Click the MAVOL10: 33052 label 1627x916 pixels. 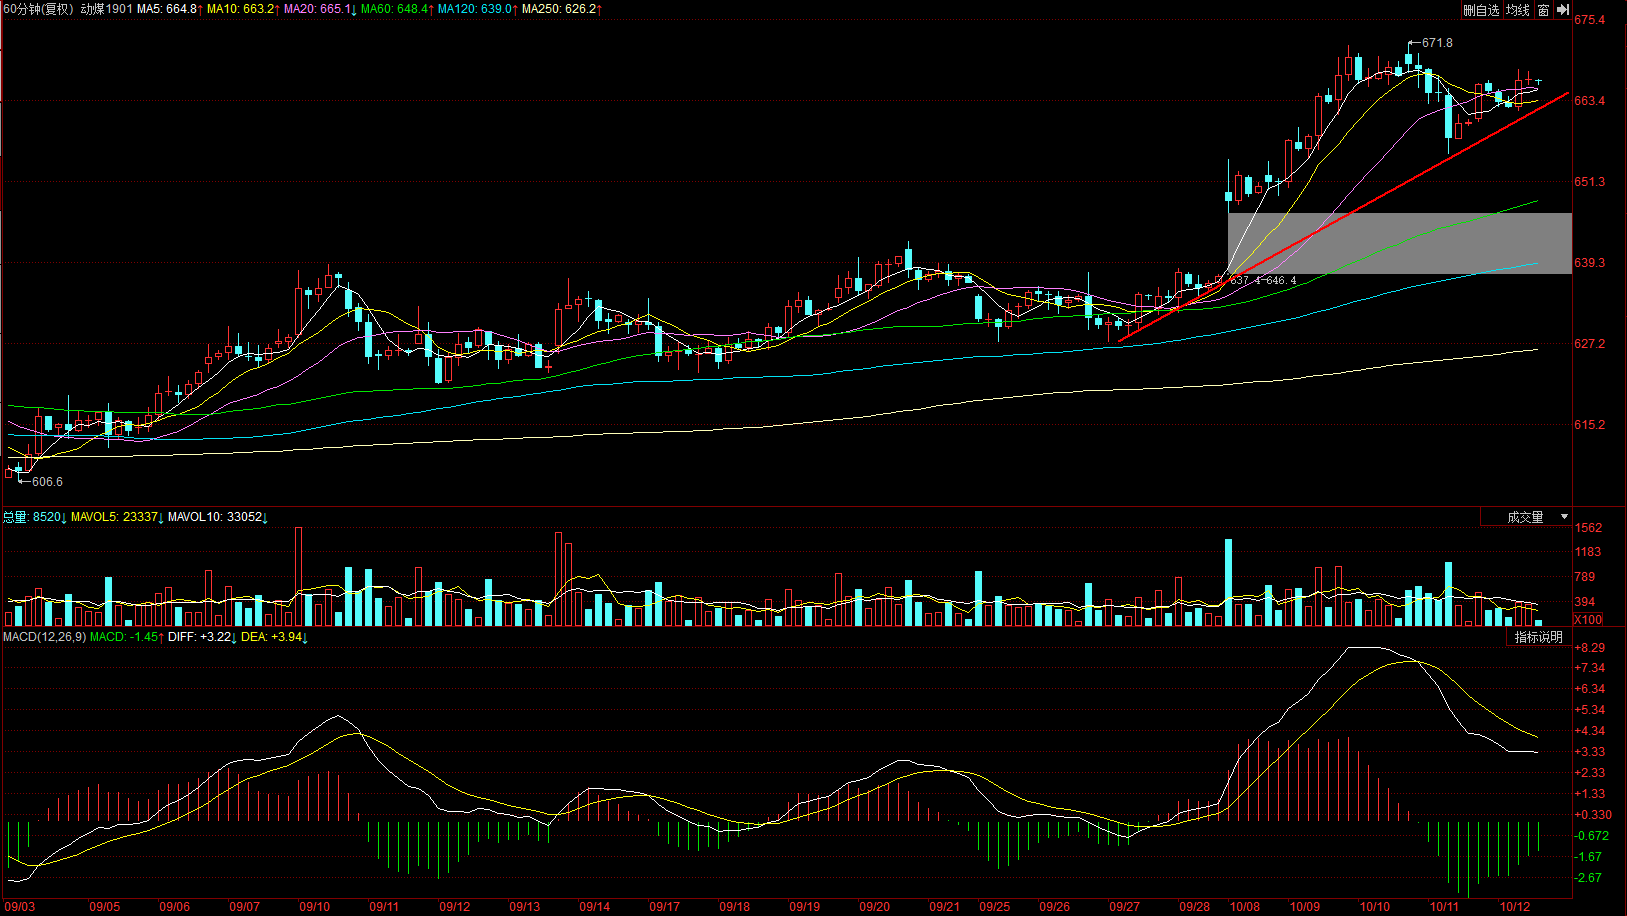217,517
